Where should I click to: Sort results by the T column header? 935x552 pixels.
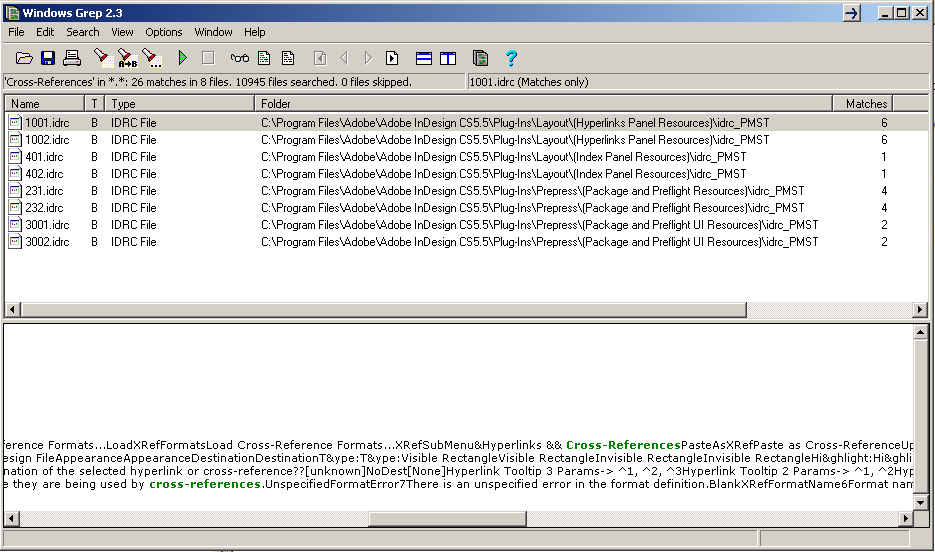coord(94,104)
